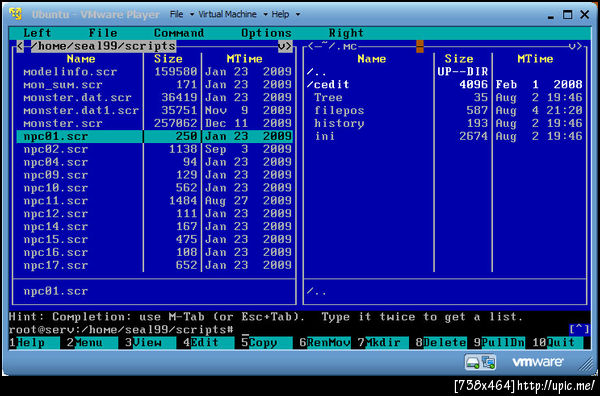Select the history file in right panel

[445, 124]
